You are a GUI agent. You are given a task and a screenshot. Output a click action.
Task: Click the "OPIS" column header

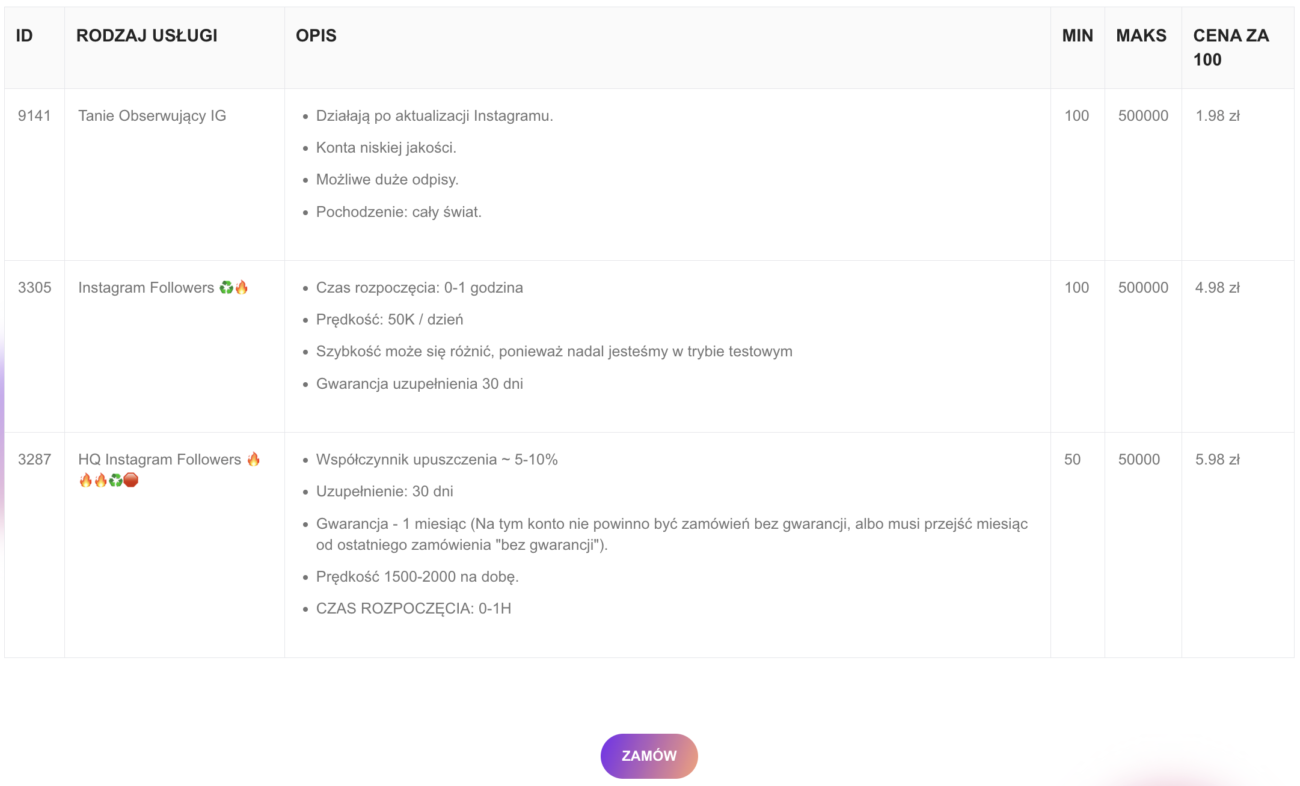click(x=316, y=36)
